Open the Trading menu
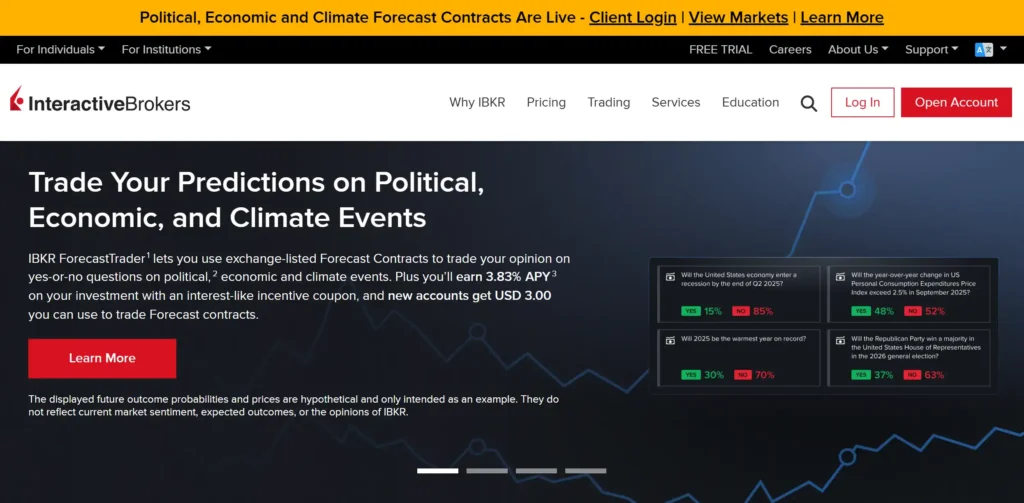 pyautogui.click(x=609, y=103)
